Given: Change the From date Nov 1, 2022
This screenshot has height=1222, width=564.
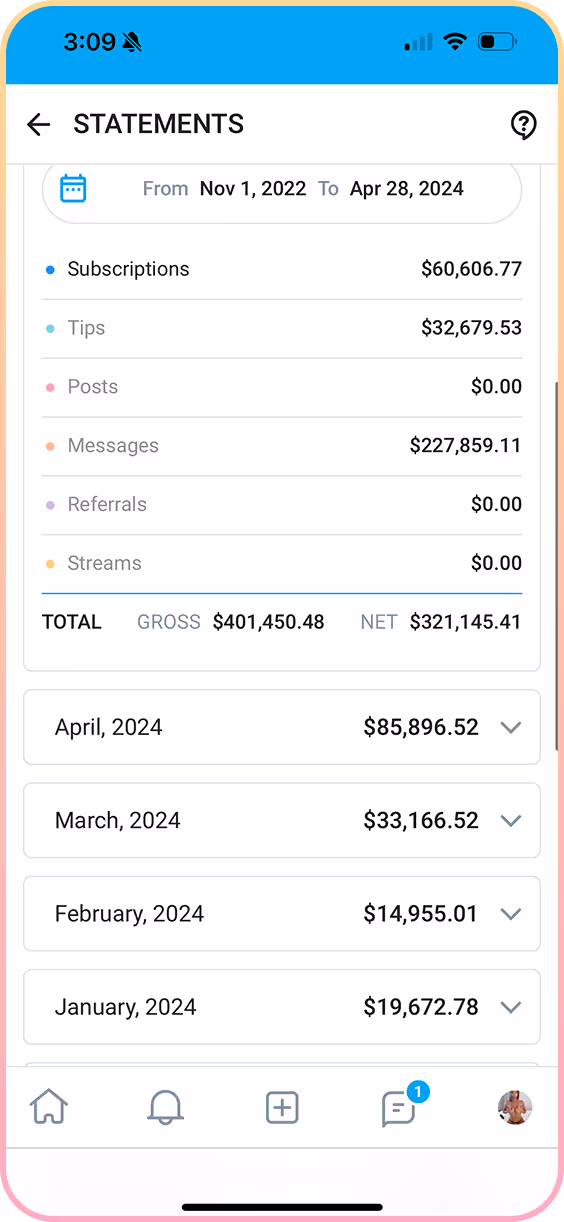Looking at the screenshot, I should (x=253, y=188).
